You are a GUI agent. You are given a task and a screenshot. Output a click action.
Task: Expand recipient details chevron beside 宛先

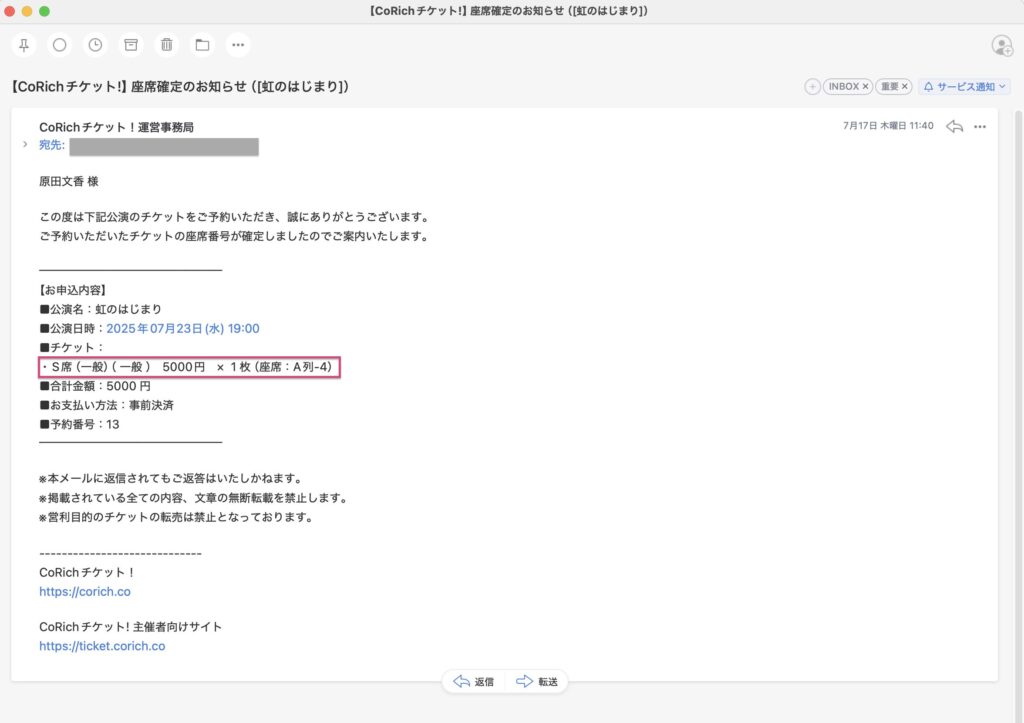[x=25, y=145]
